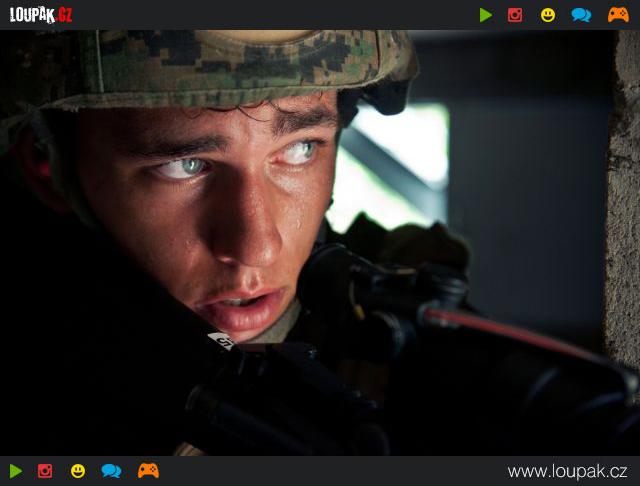
Task: Open the blue chat bubbles icon in header
Action: pos(581,15)
